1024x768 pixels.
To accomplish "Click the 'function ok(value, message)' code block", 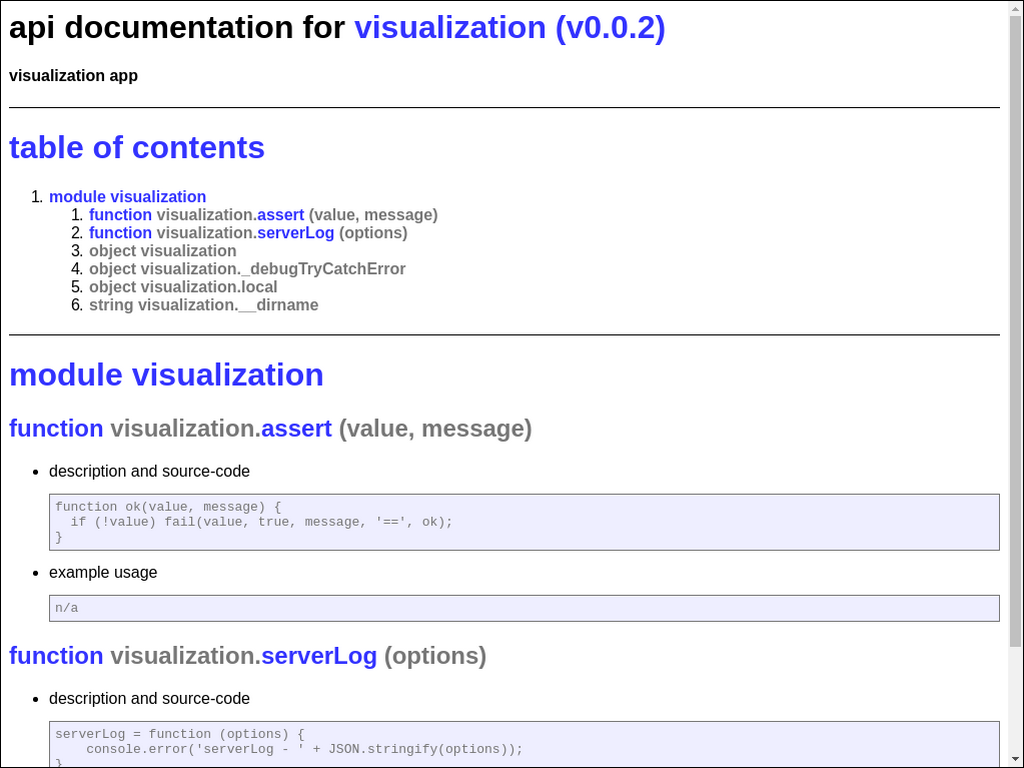I will (524, 522).
